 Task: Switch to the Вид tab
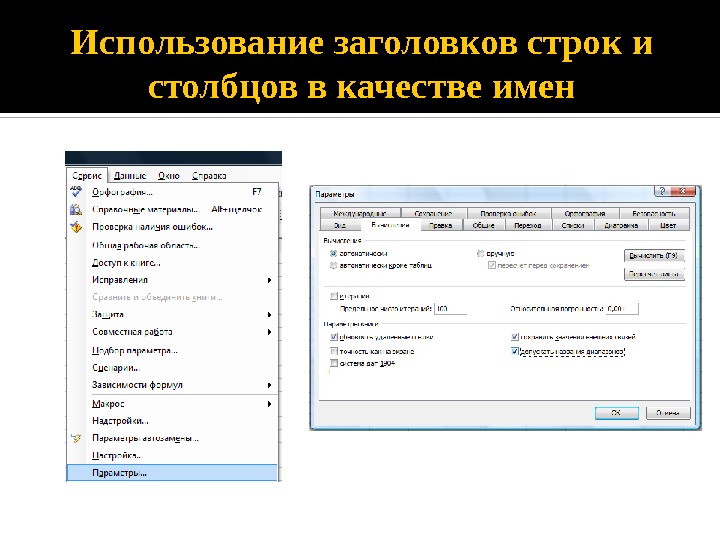click(x=340, y=225)
